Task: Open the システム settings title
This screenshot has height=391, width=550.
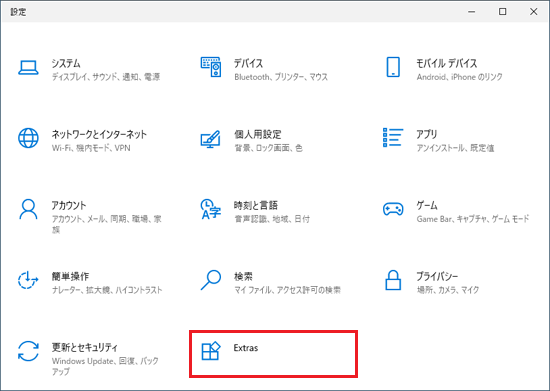Action: [66, 63]
